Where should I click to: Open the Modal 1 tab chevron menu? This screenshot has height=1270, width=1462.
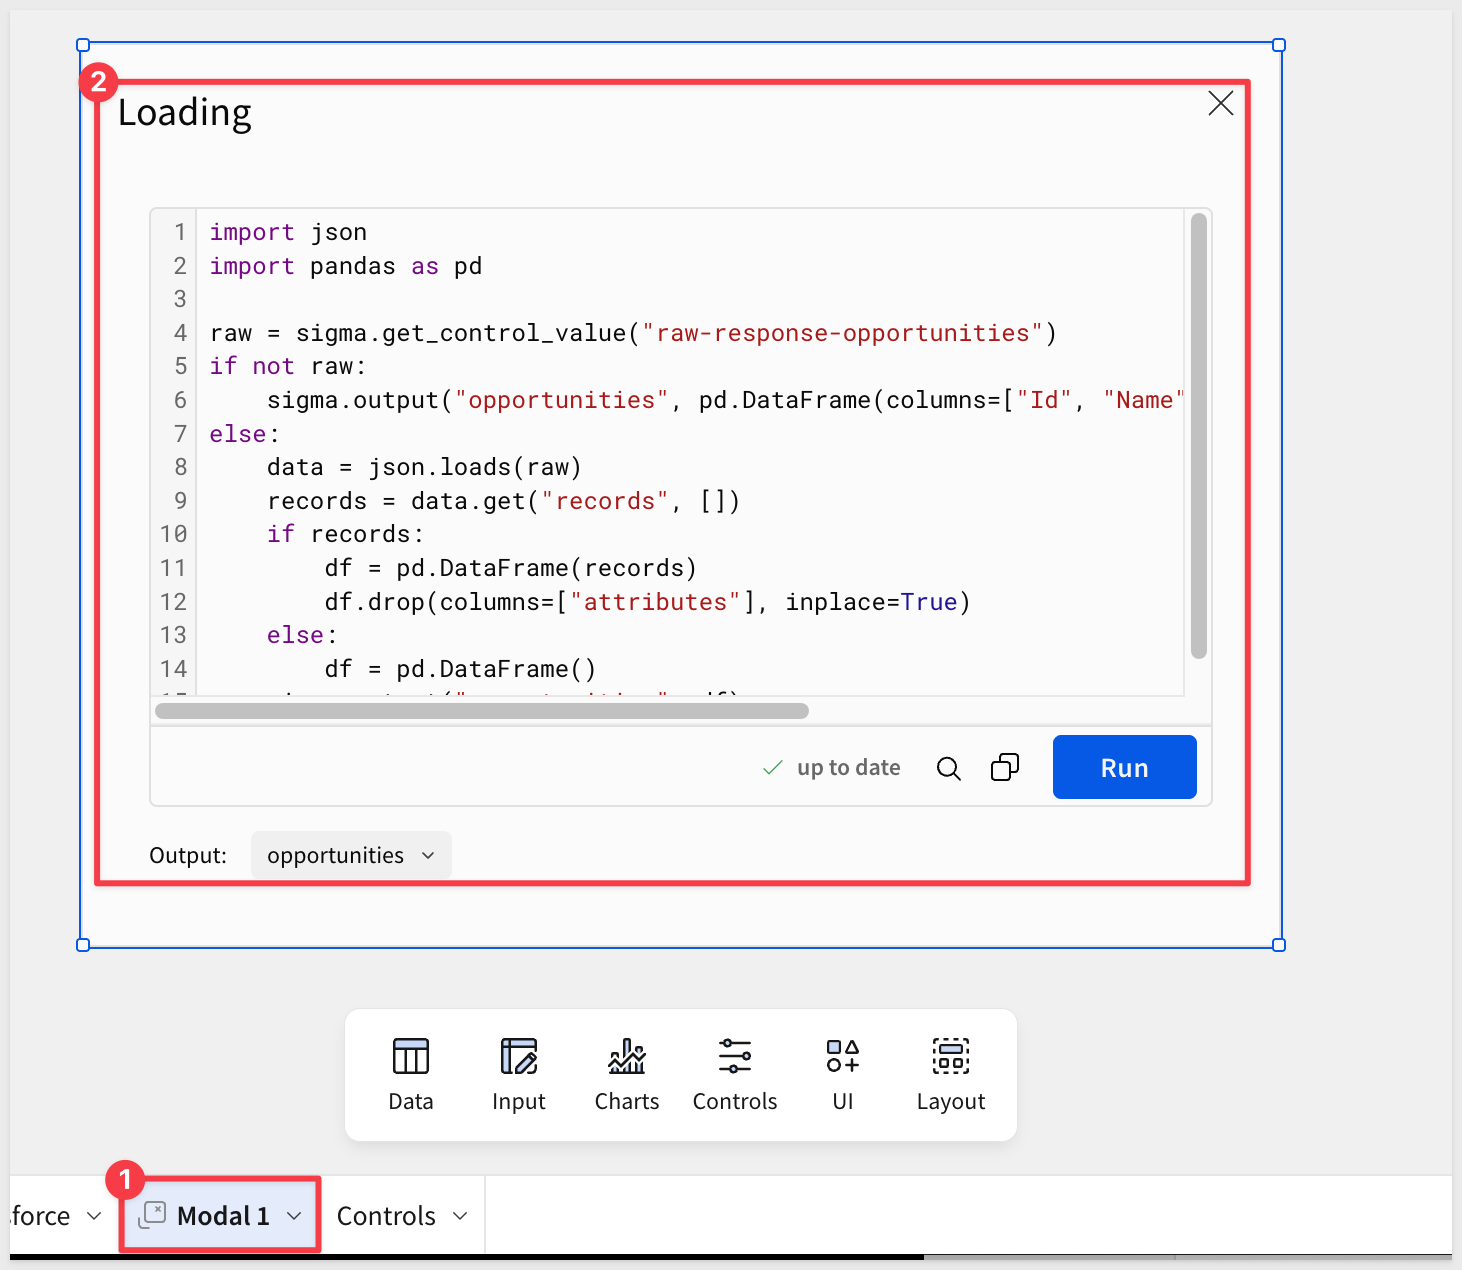coord(294,1216)
